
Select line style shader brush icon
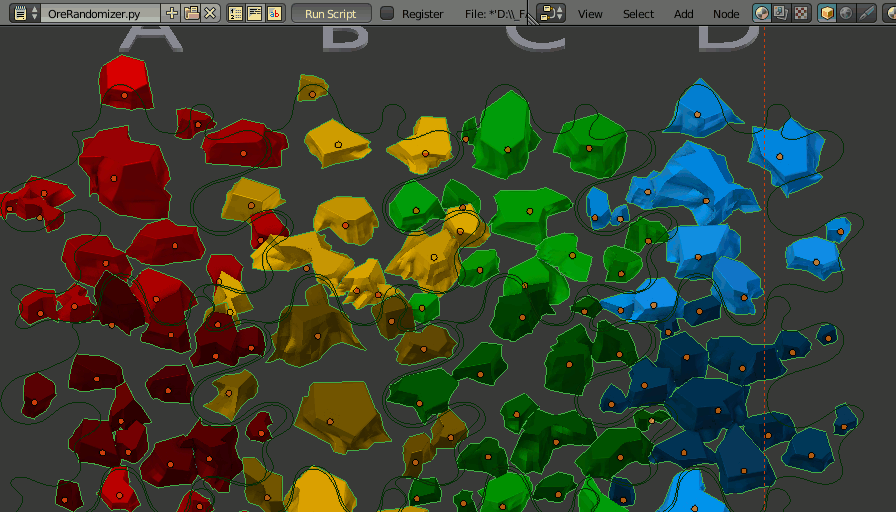pos(866,13)
